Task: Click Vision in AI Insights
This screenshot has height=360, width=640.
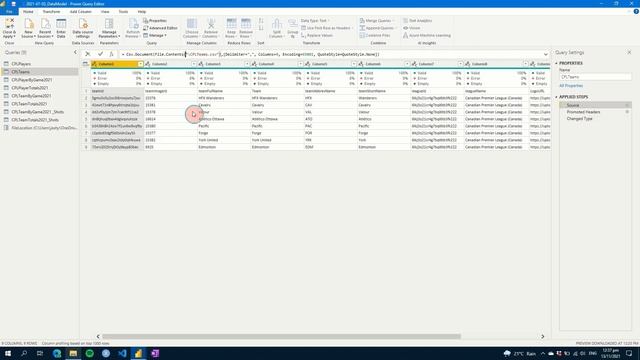Action: pyautogui.click(x=411, y=28)
